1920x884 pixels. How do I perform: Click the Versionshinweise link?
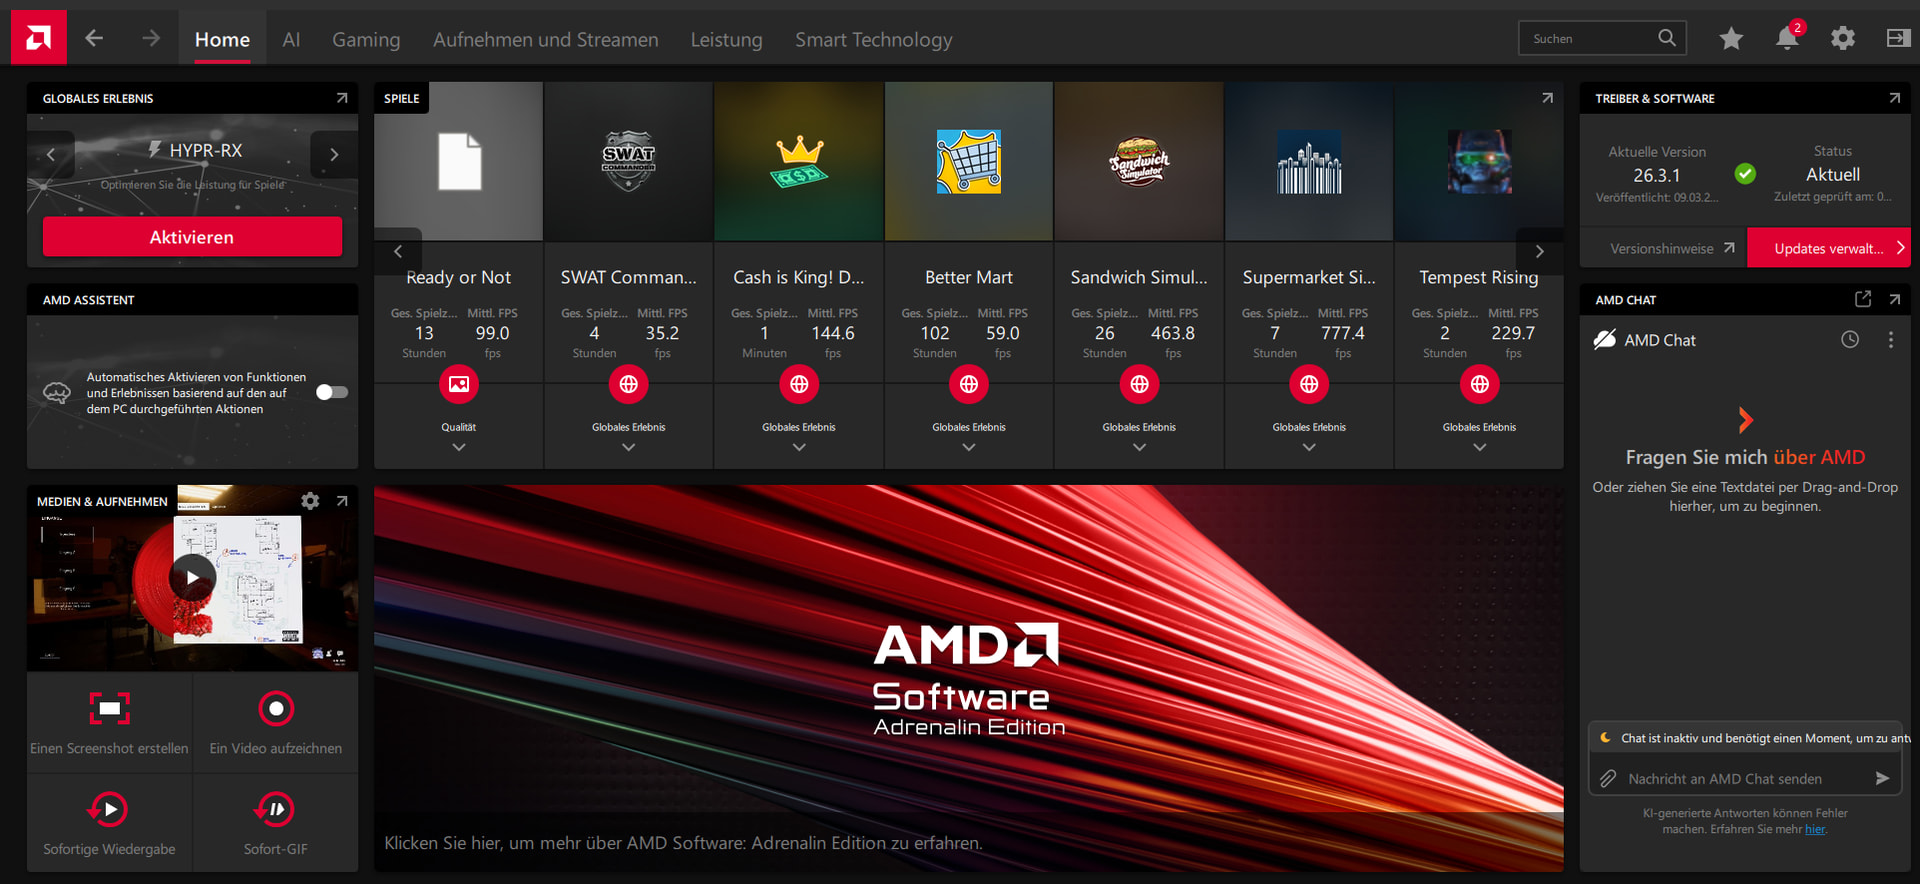[1671, 248]
